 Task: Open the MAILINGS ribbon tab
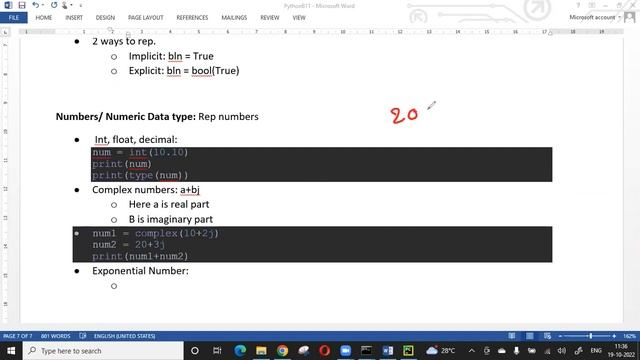tap(234, 18)
